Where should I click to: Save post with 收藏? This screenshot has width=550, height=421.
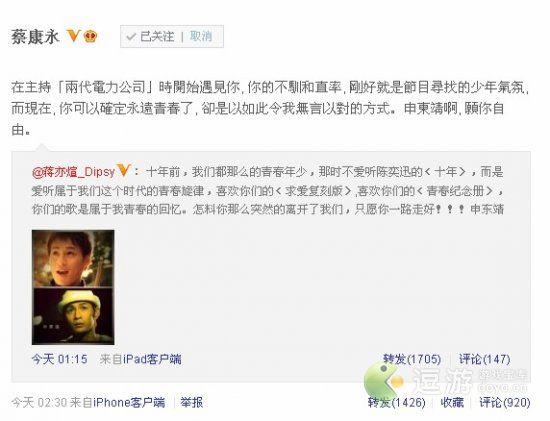452,402
